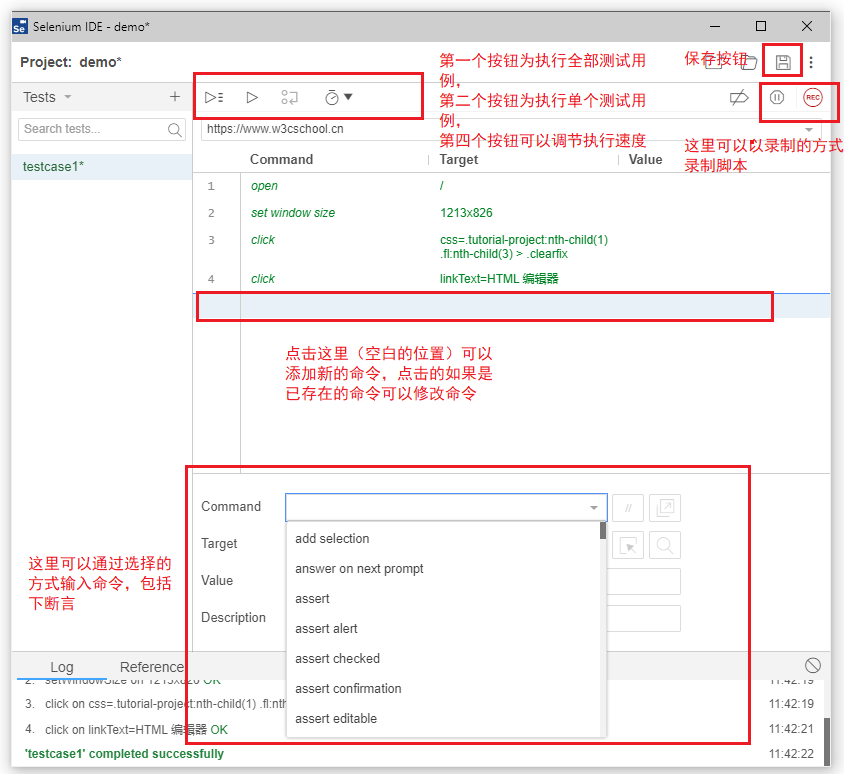The height and width of the screenshot is (774, 844).
Task: Toggle enable/disable command slashes button
Action: pos(628,507)
